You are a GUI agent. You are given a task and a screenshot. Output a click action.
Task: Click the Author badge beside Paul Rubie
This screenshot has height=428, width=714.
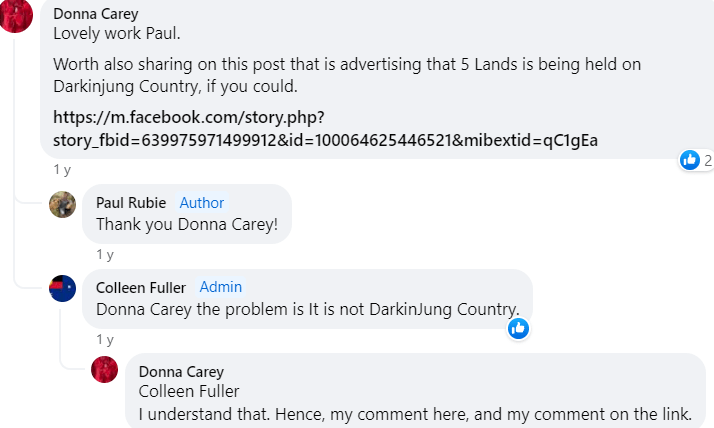[202, 203]
